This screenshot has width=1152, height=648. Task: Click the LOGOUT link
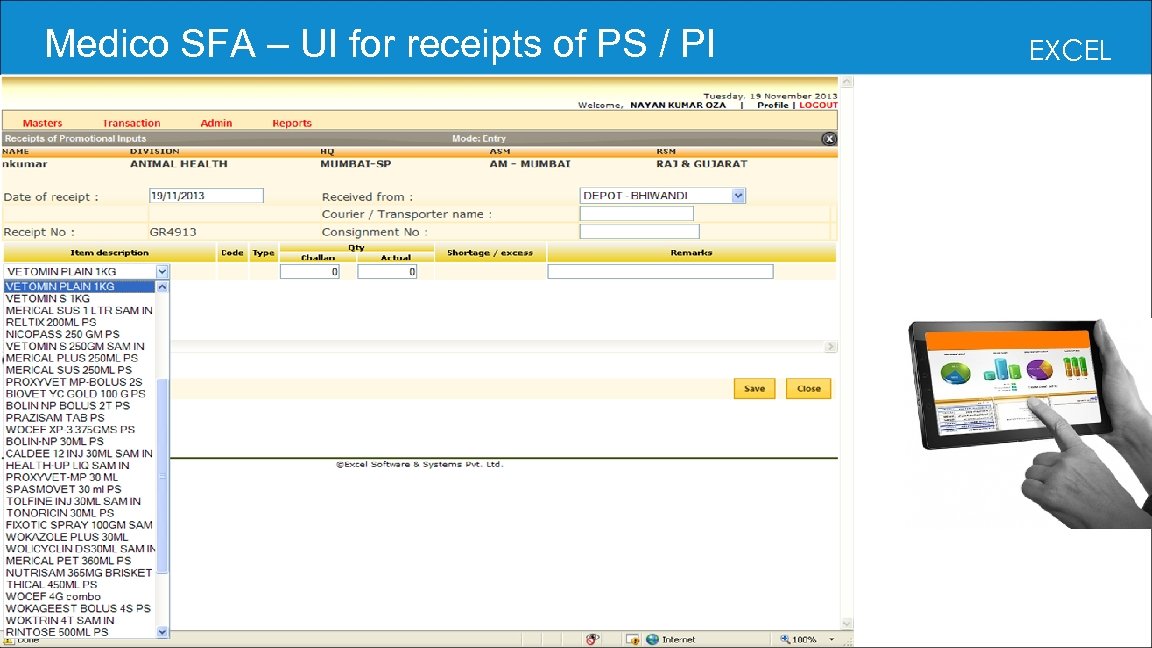click(x=820, y=105)
